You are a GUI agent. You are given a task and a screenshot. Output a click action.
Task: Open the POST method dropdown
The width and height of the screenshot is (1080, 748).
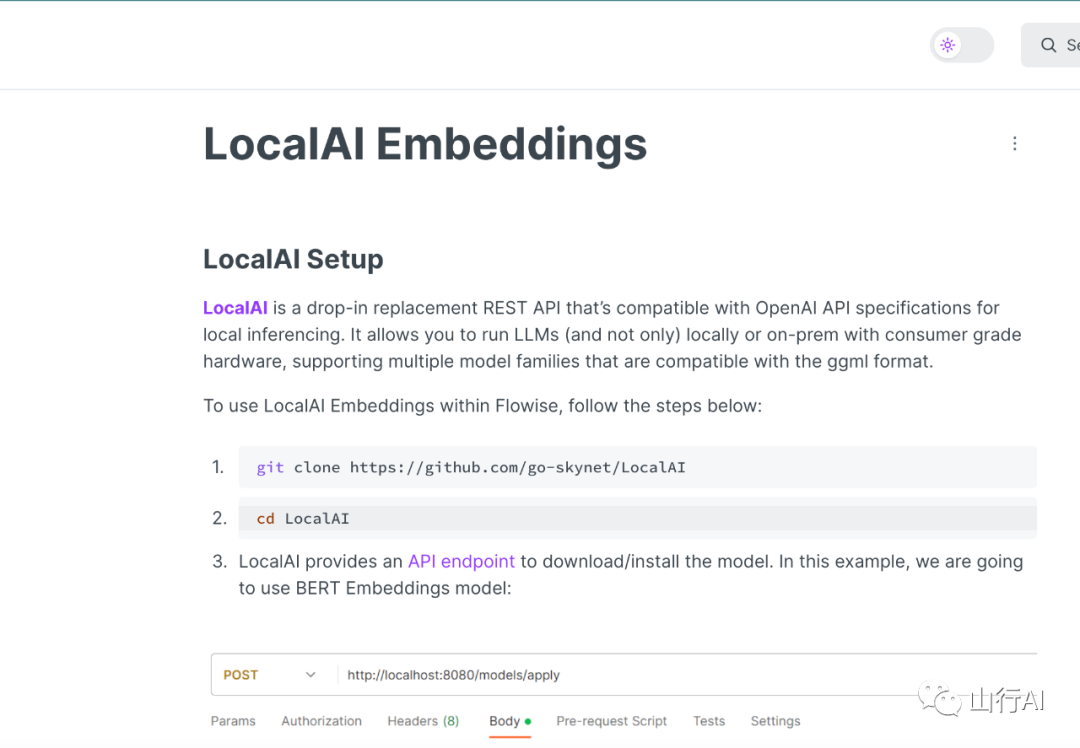pos(269,675)
